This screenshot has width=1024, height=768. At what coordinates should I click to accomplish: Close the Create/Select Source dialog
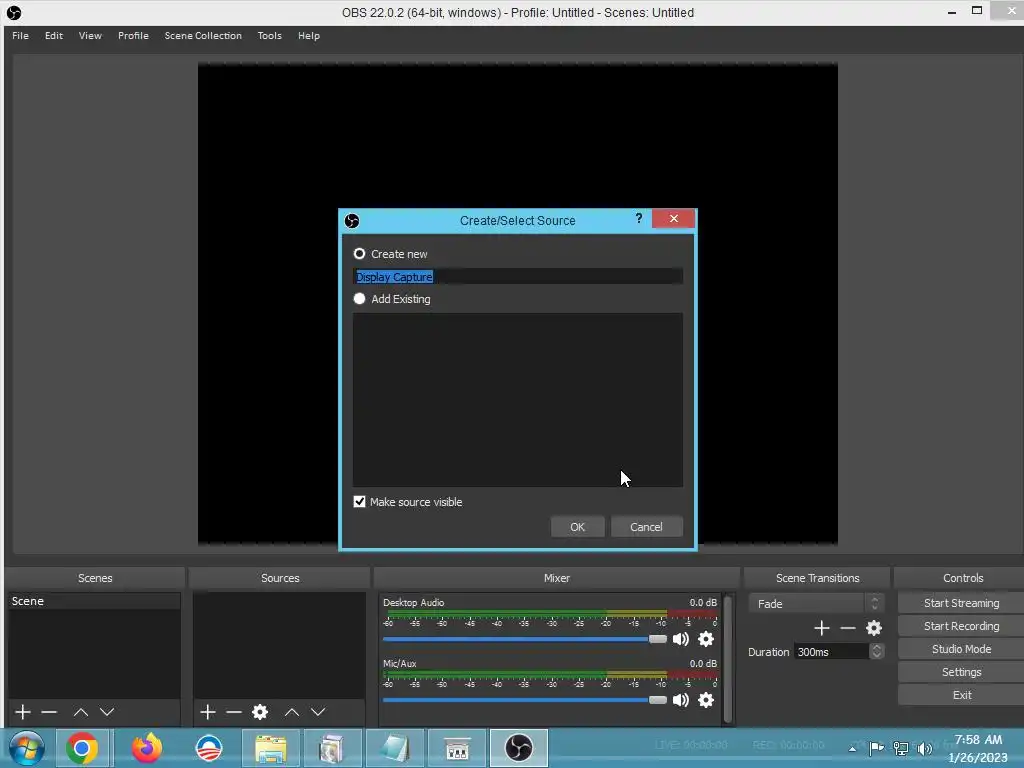673,218
